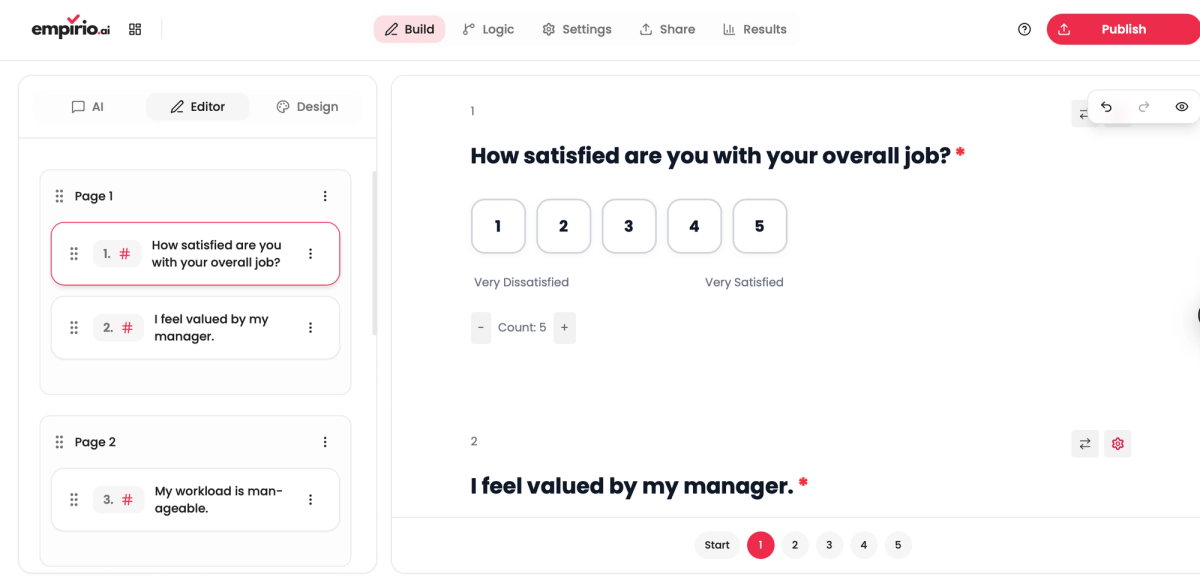Click the '3. #' type badge
This screenshot has width=1200, height=577.
click(x=119, y=500)
